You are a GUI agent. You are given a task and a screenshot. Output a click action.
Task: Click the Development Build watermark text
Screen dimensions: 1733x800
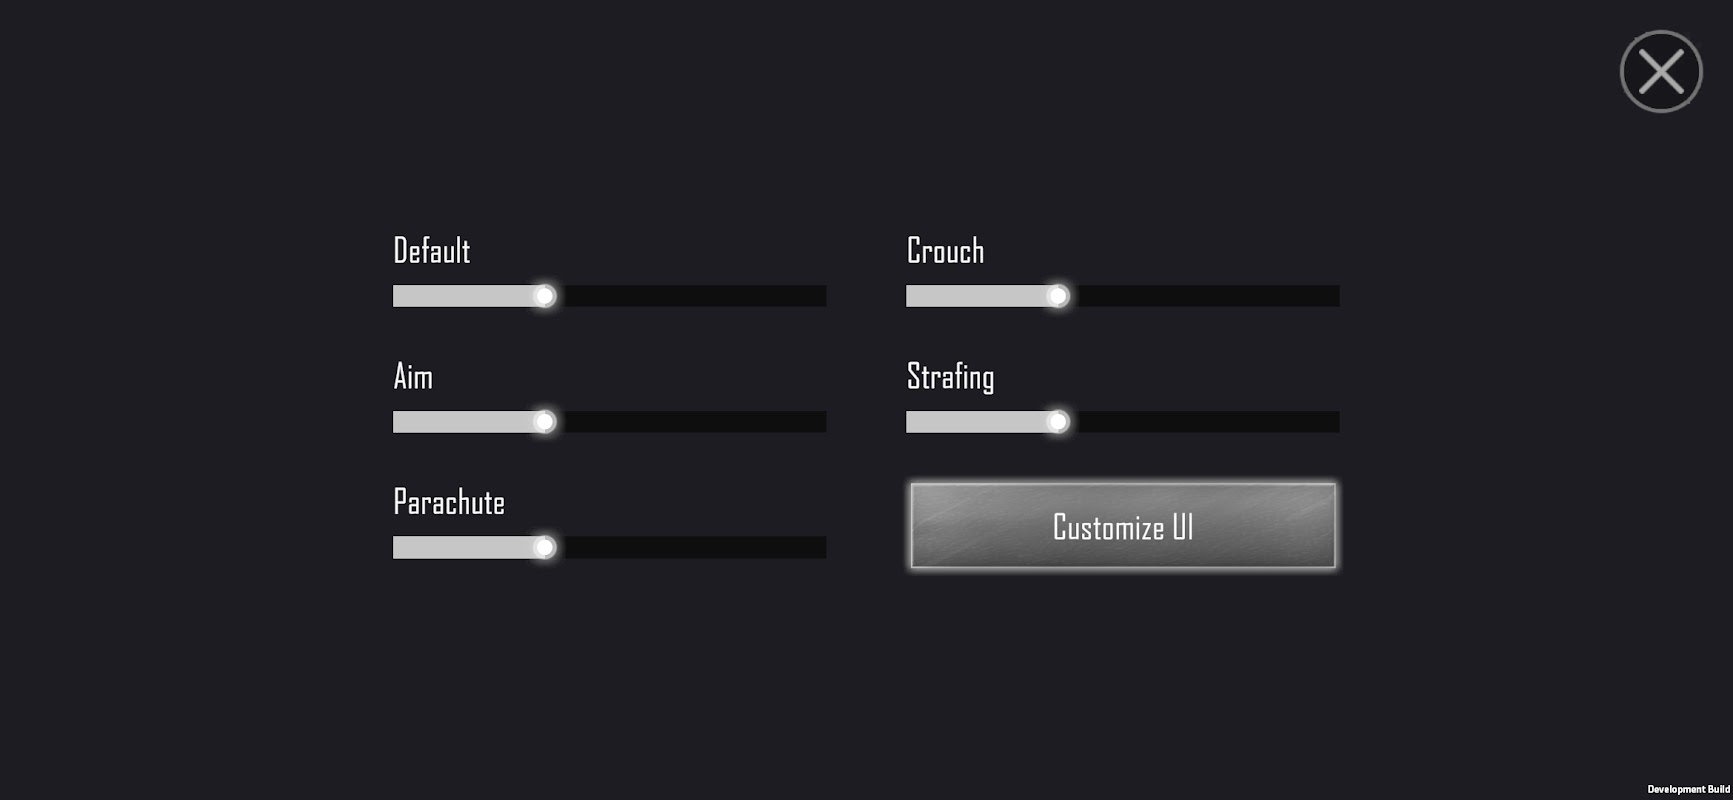[1688, 790]
